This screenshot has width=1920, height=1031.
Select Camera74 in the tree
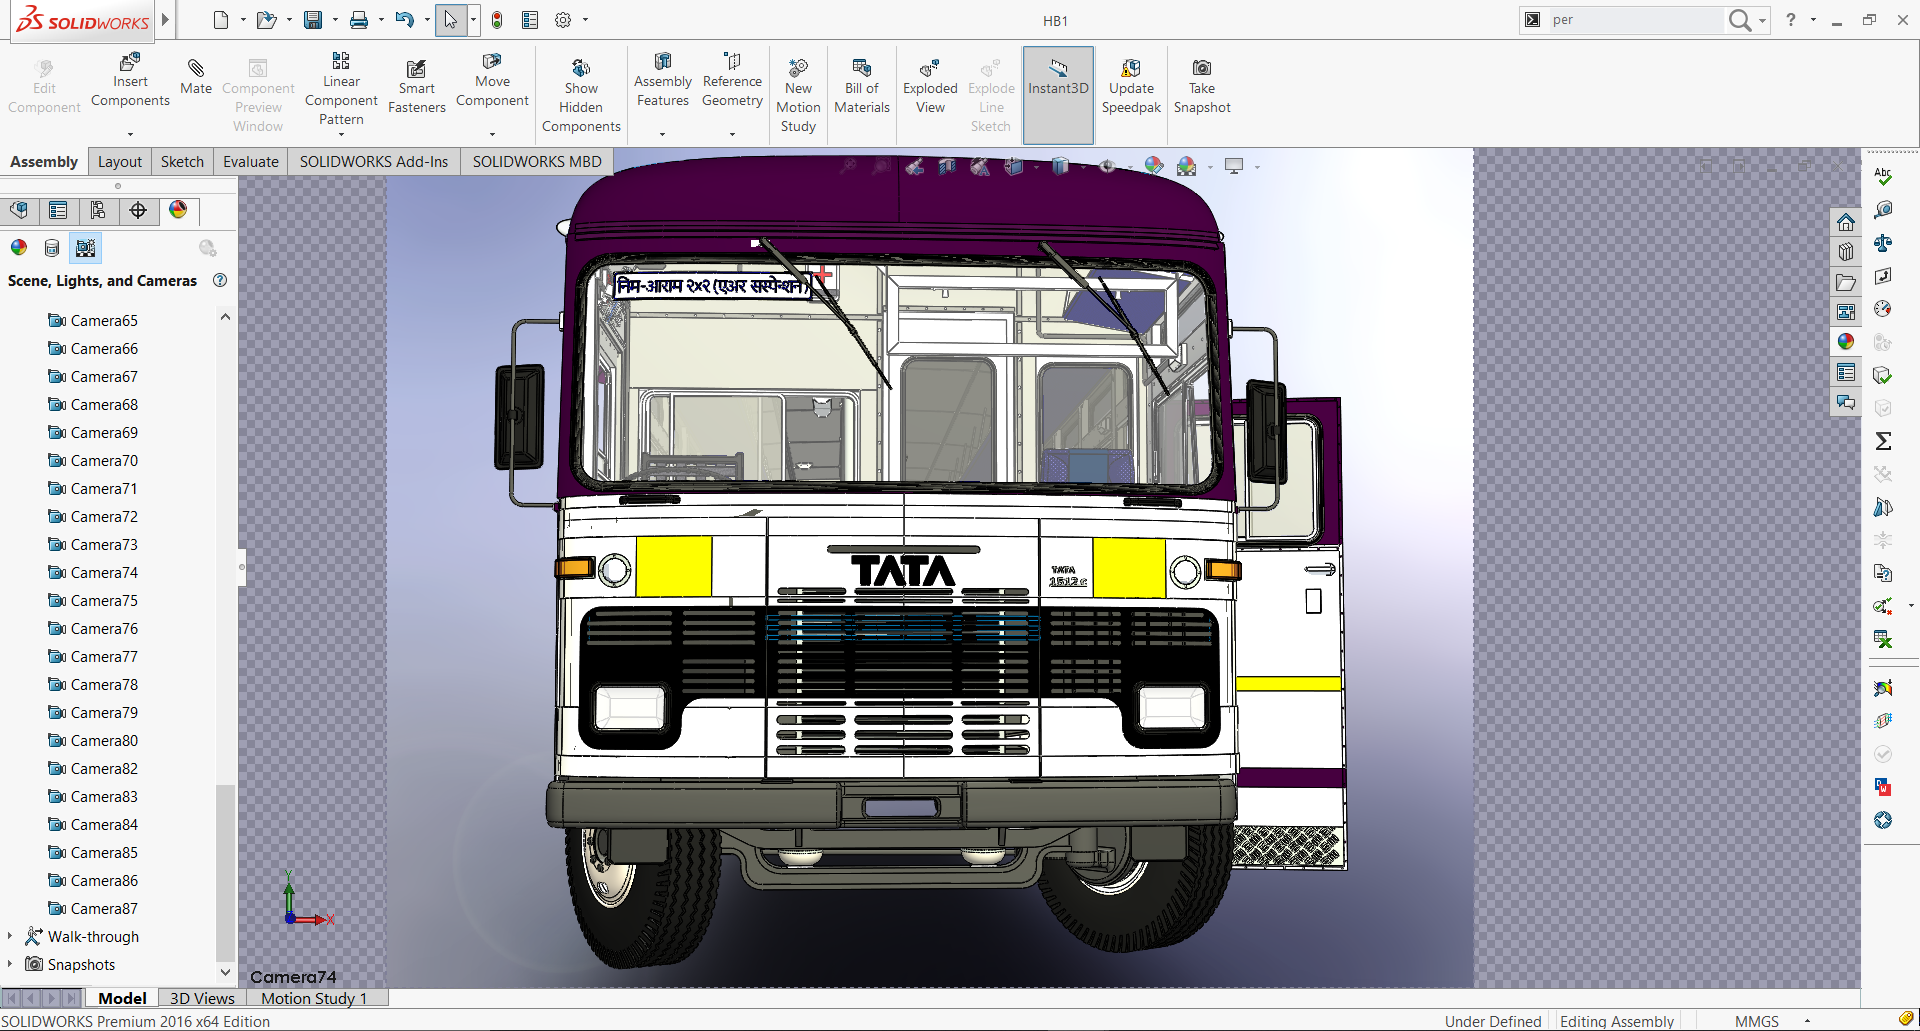click(x=104, y=572)
